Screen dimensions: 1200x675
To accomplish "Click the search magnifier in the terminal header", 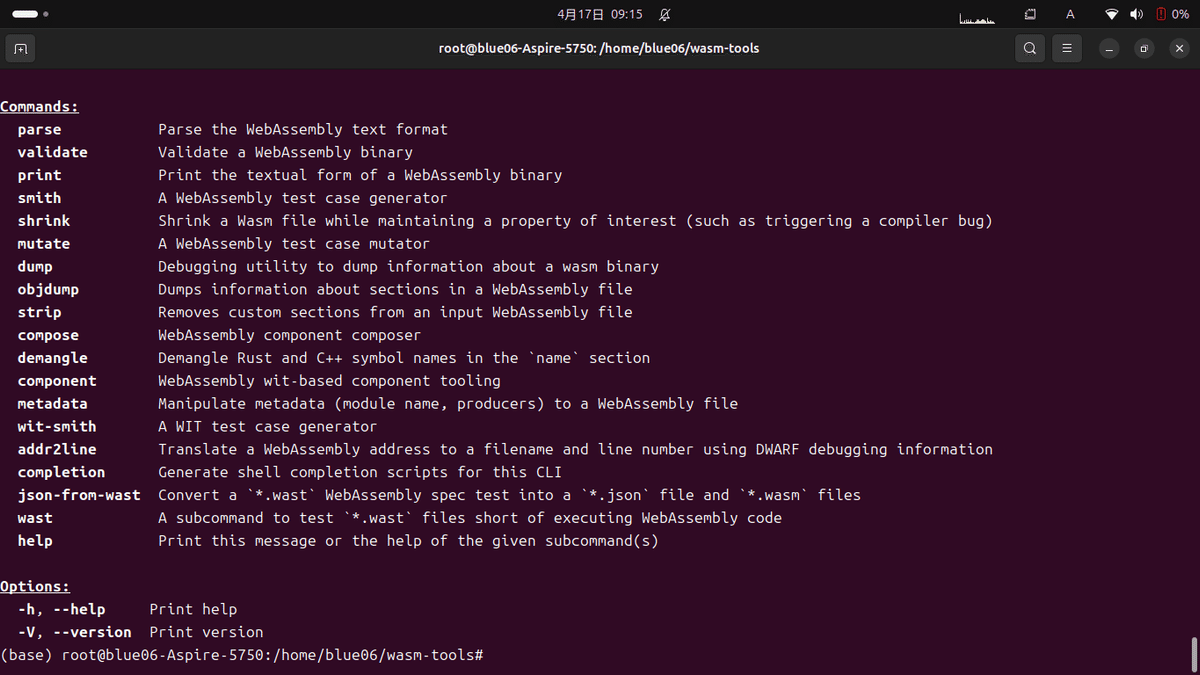I will 1030,48.
